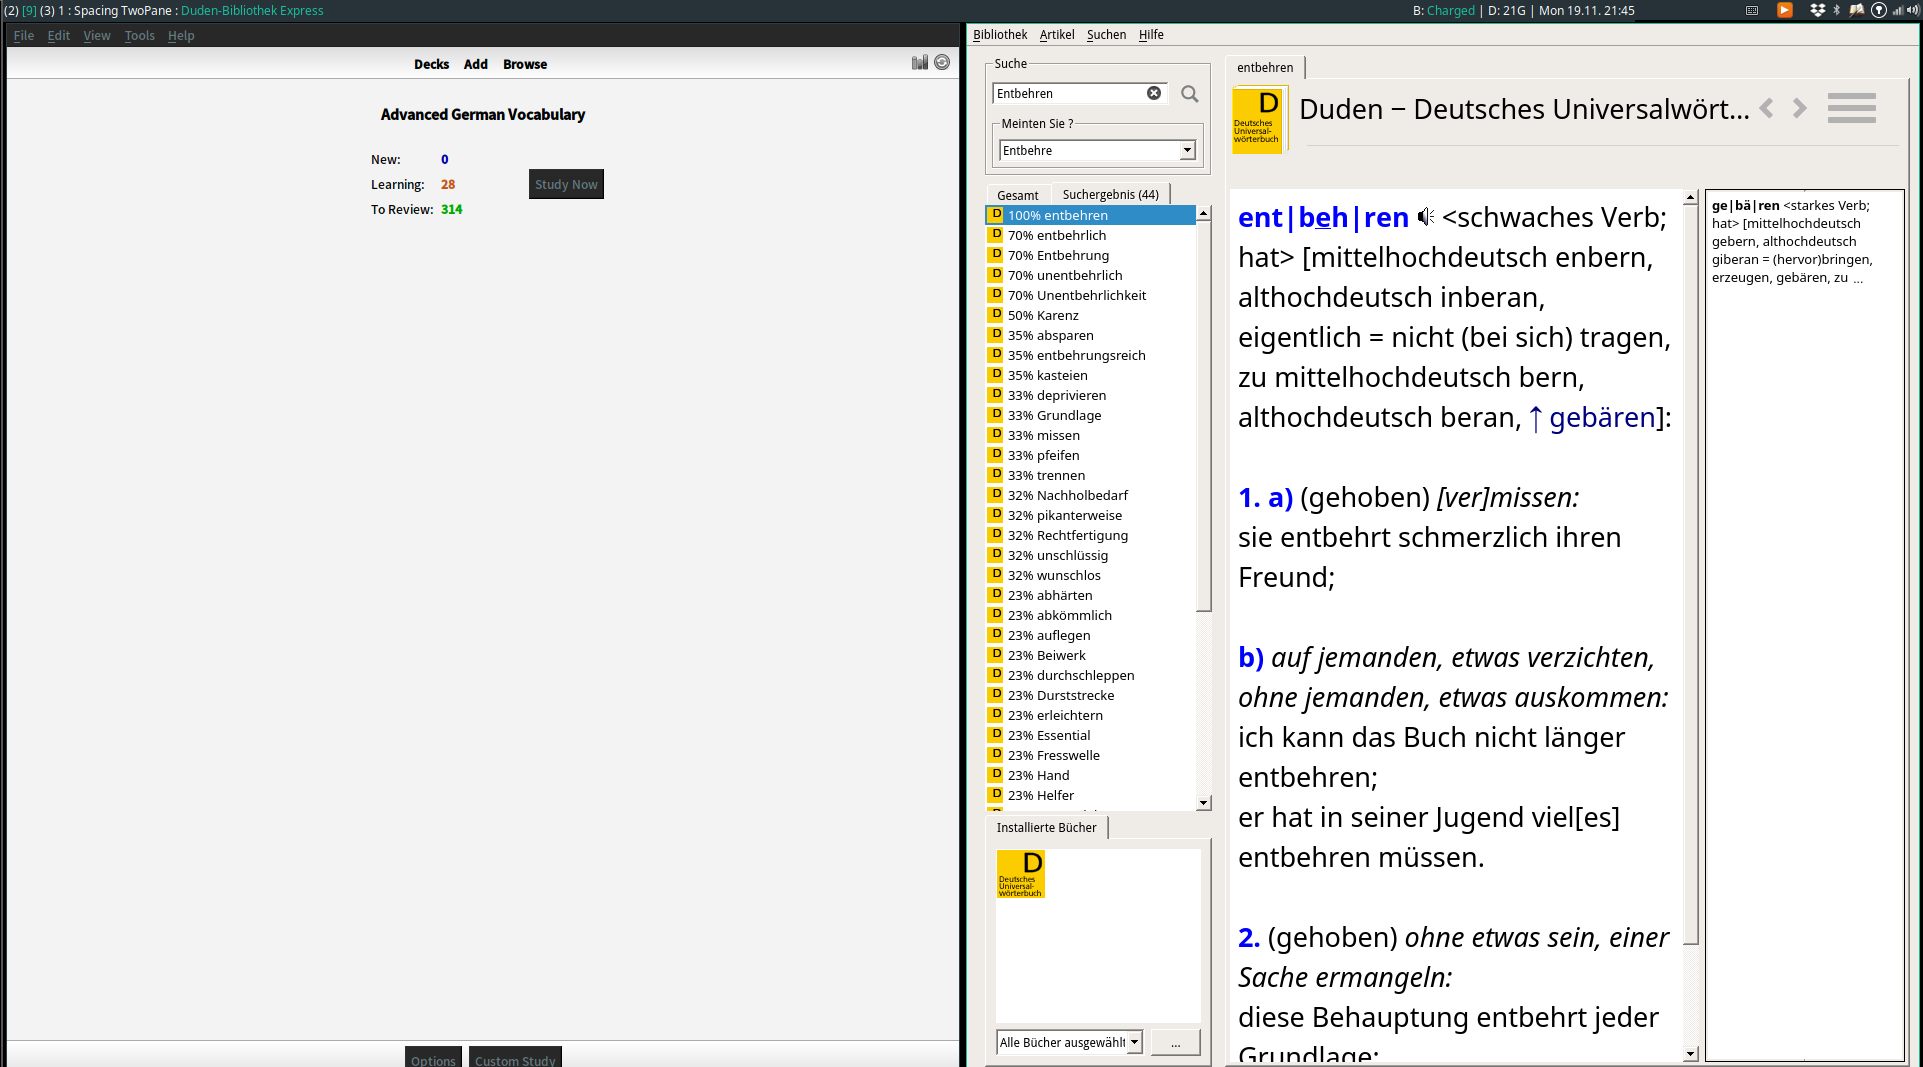Image resolution: width=1923 pixels, height=1067 pixels.
Task: Switch to the Suchergebnis (44) tab
Action: [x=1112, y=193]
